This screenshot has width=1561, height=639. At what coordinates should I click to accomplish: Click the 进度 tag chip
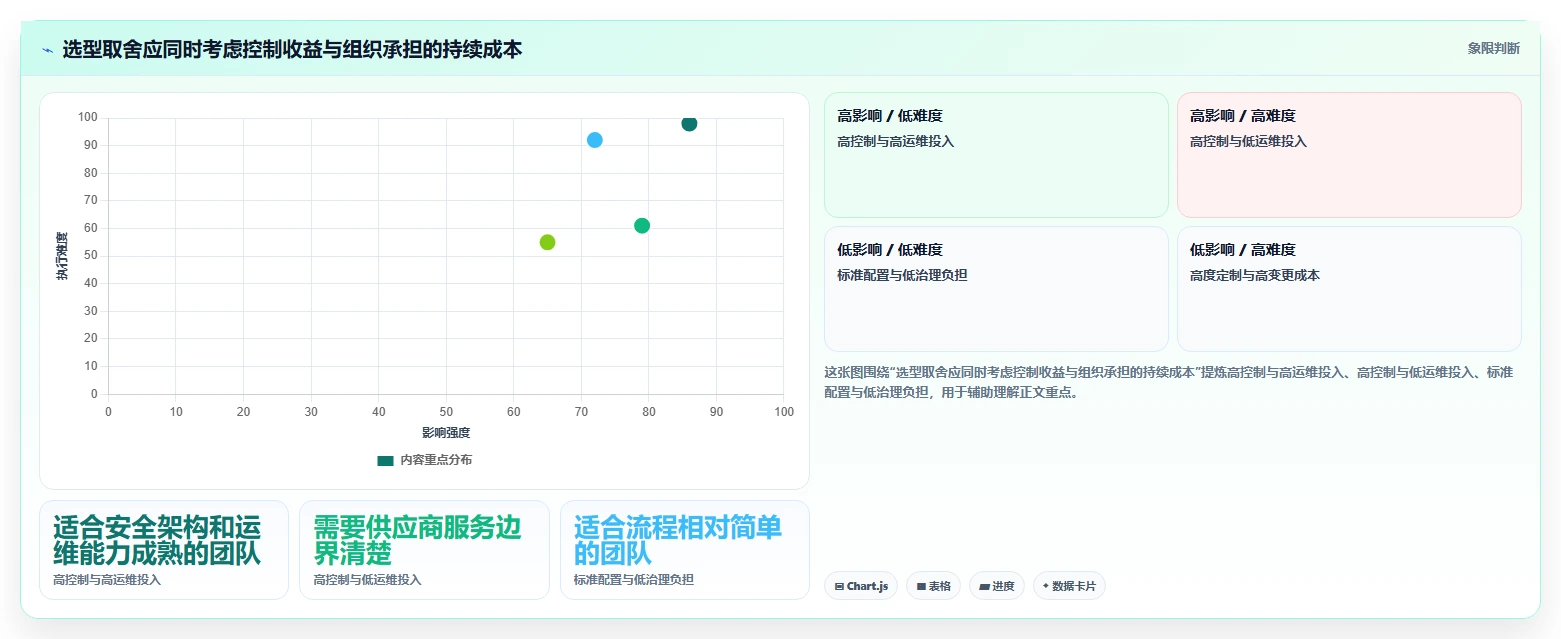pos(997,586)
